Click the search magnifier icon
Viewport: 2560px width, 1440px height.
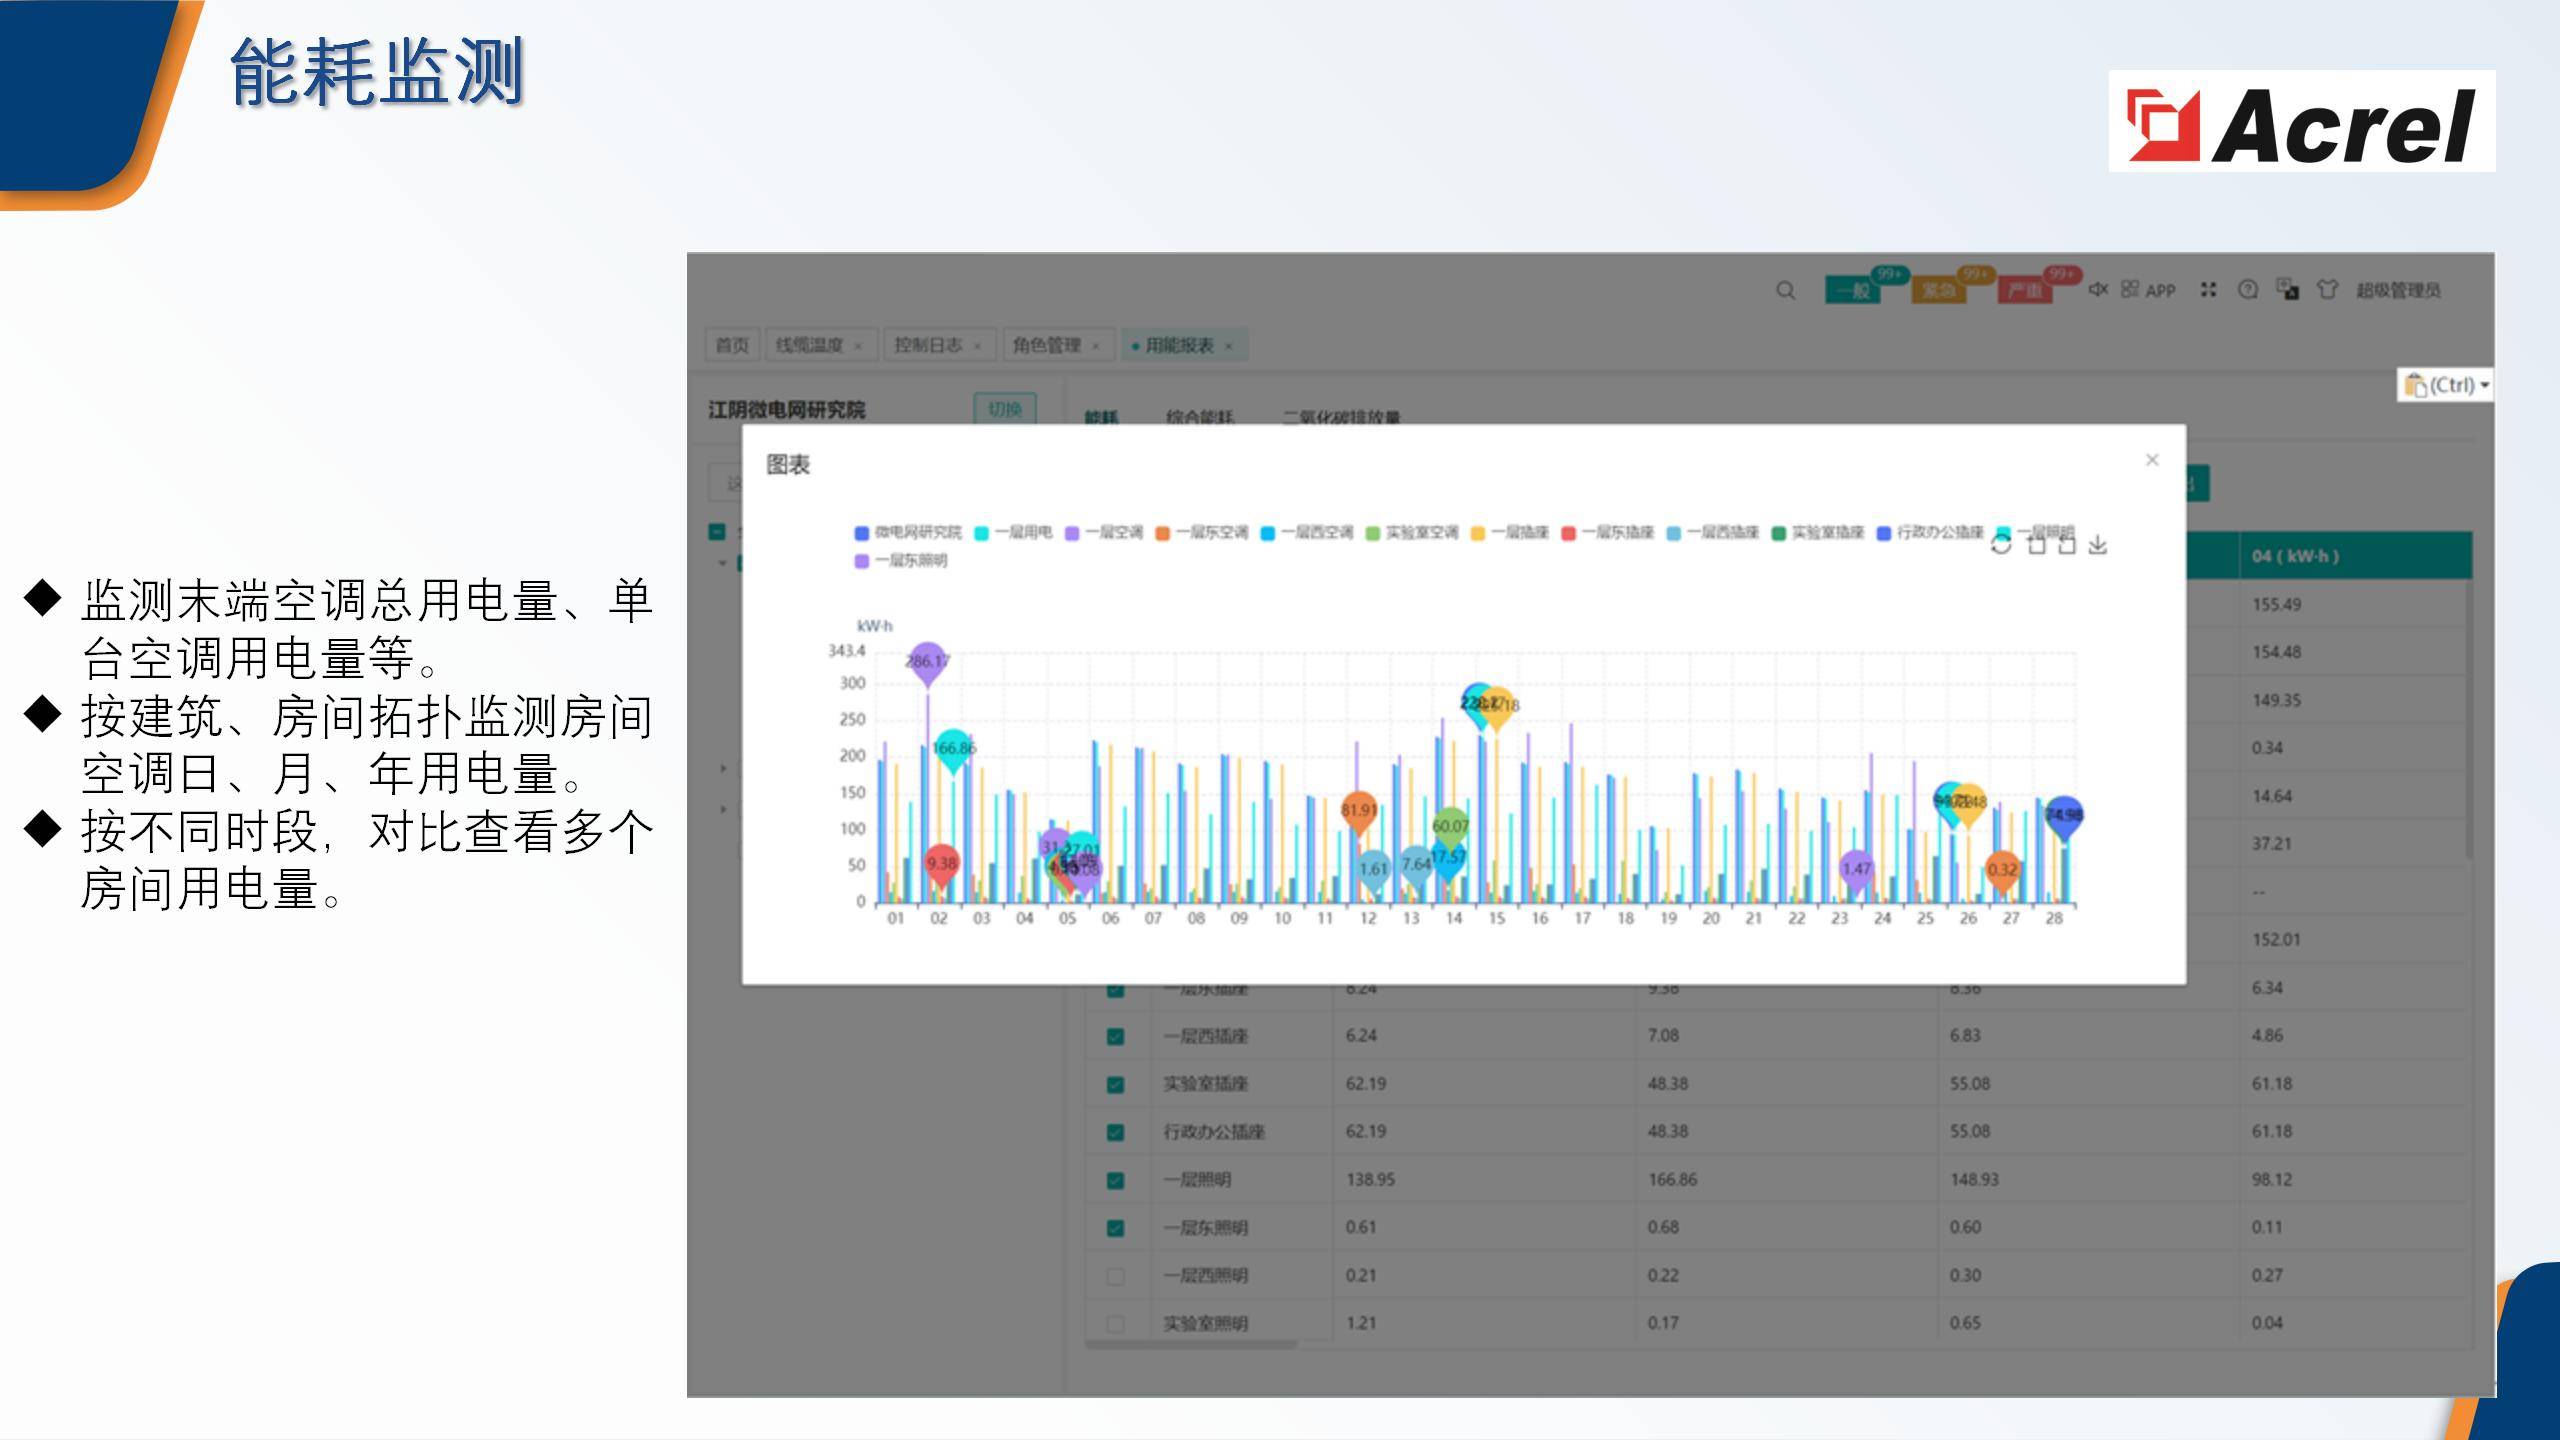coord(1785,290)
